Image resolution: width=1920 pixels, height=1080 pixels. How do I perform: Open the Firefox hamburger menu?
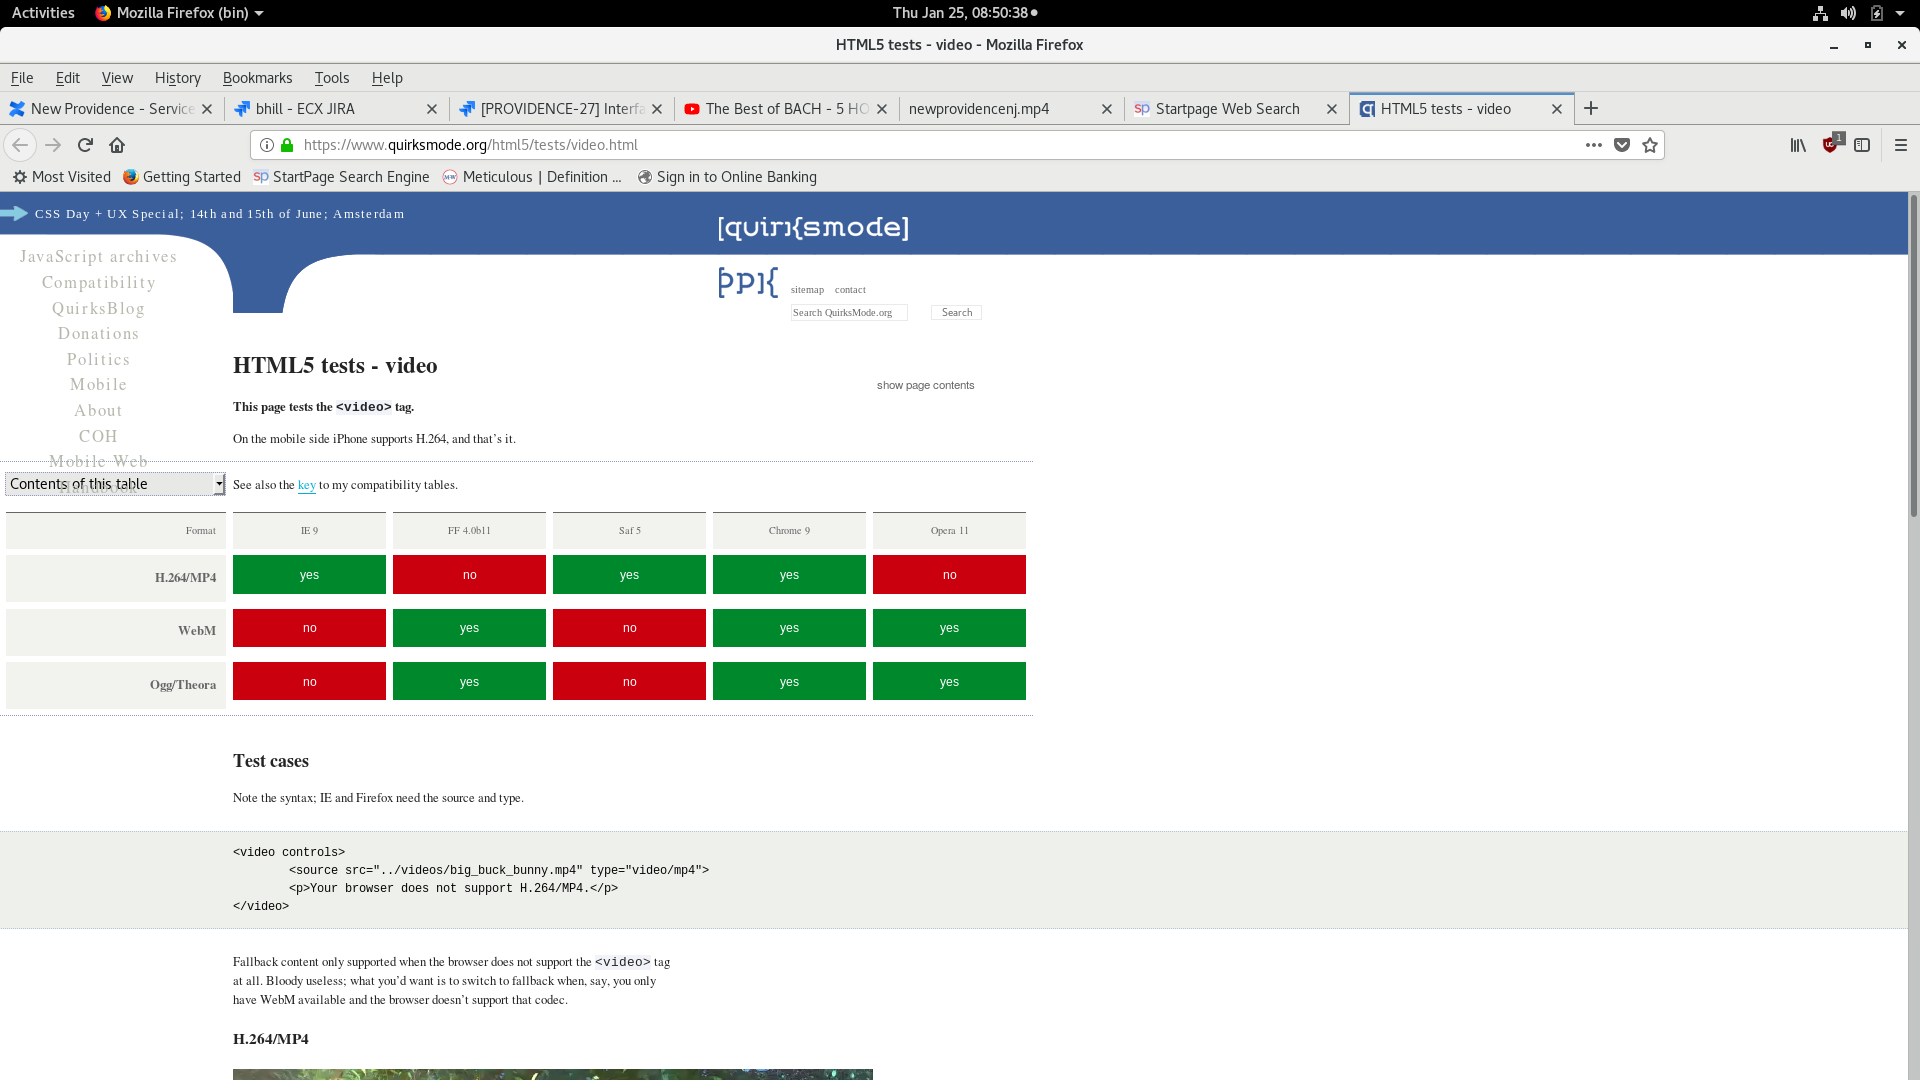click(x=1901, y=145)
